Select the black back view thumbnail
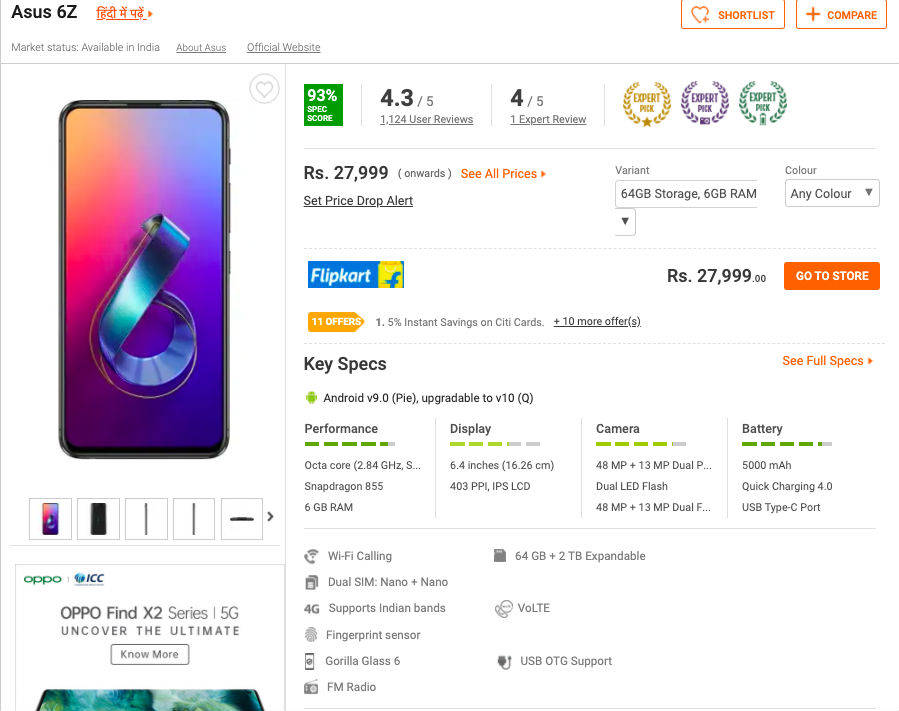Image resolution: width=899 pixels, height=711 pixels. (98, 518)
